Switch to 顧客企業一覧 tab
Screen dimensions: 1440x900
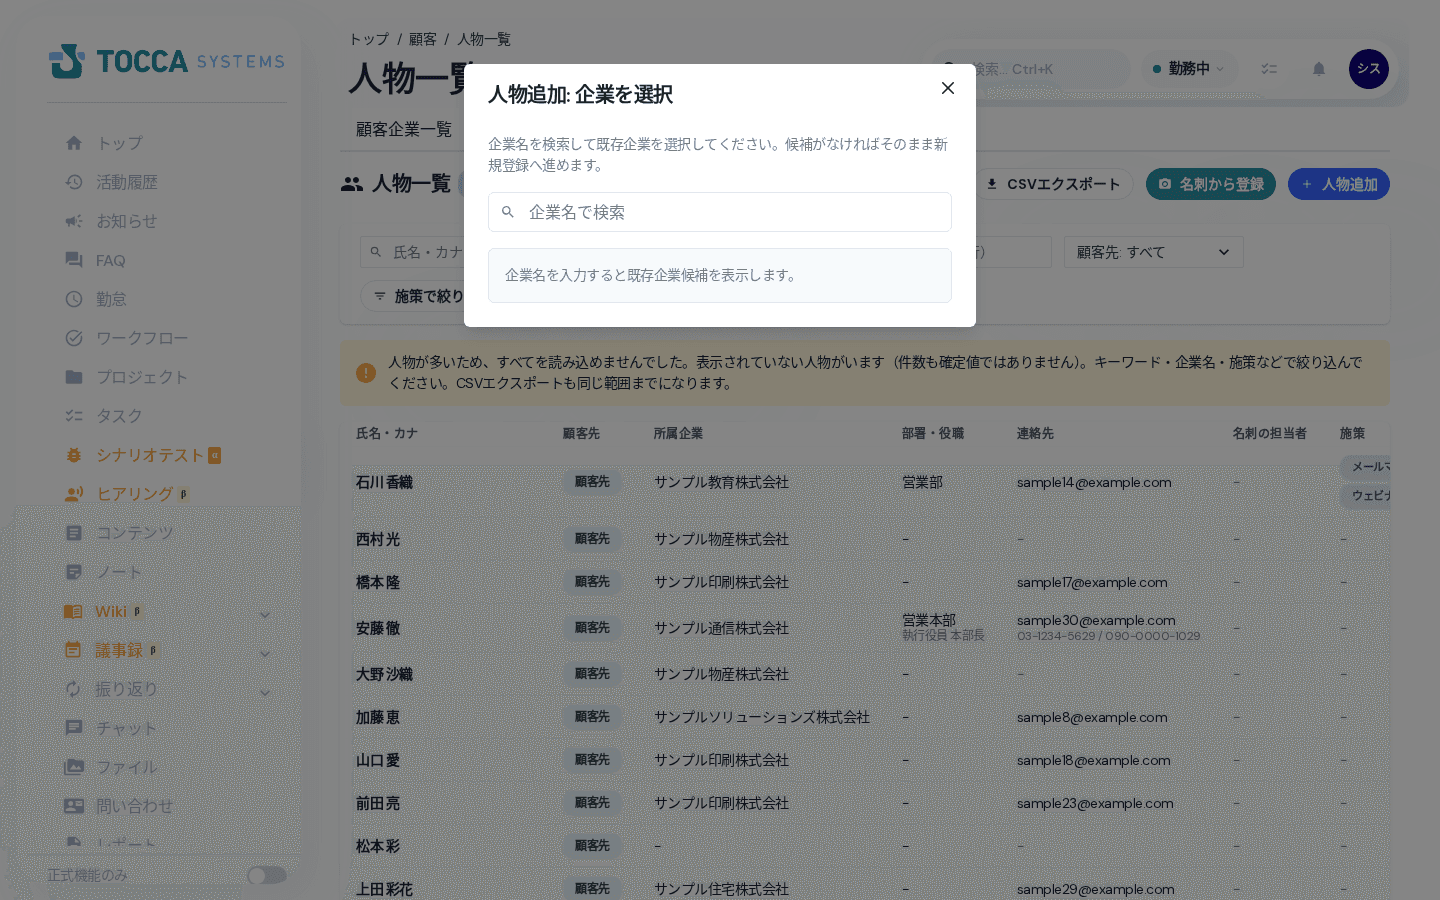pyautogui.click(x=404, y=129)
